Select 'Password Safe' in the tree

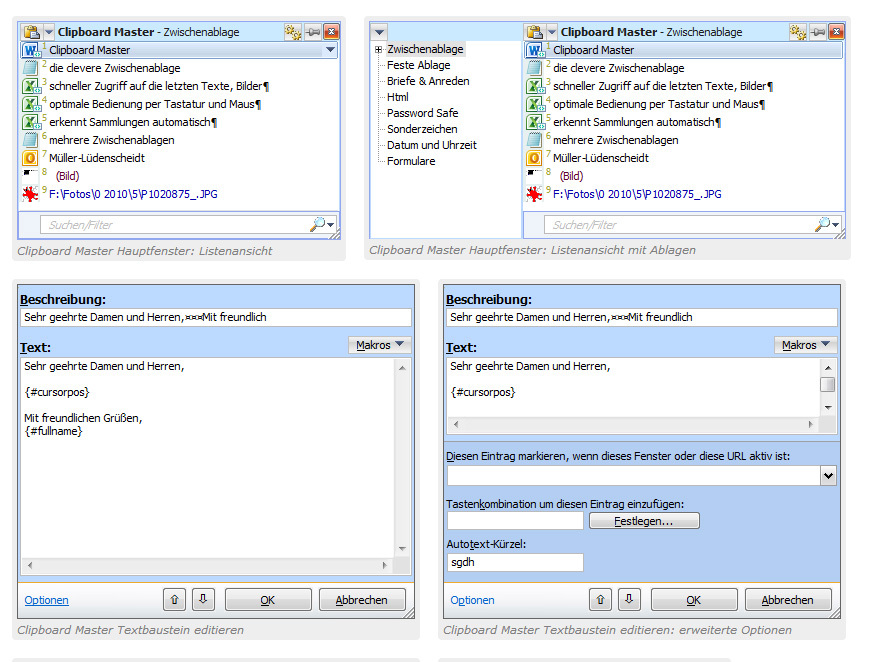422,113
